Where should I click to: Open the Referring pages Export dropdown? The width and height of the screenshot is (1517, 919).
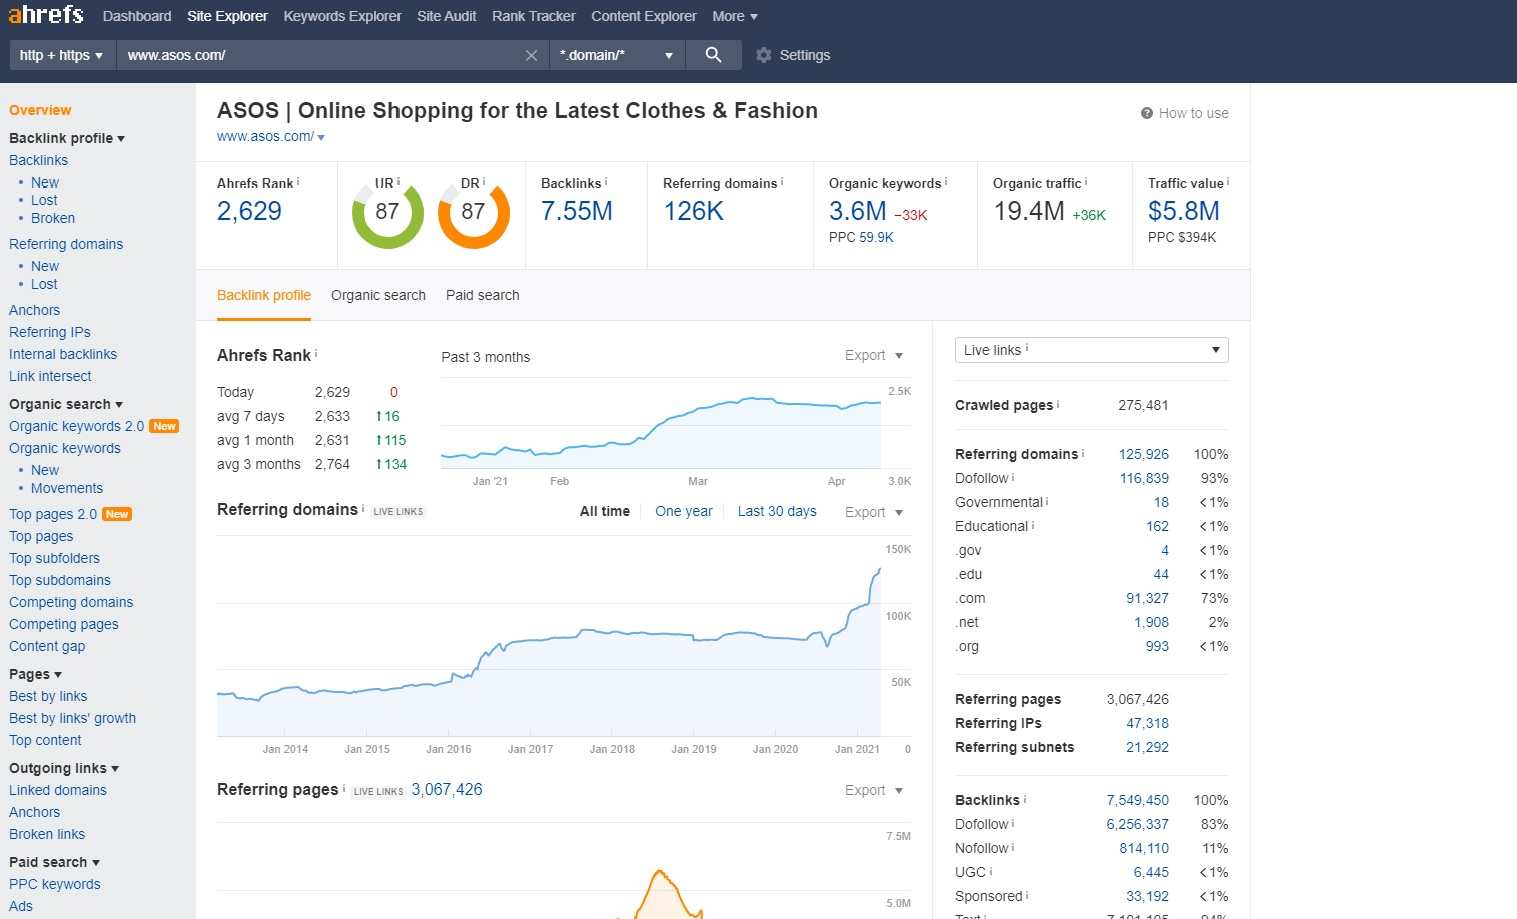pyautogui.click(x=874, y=790)
